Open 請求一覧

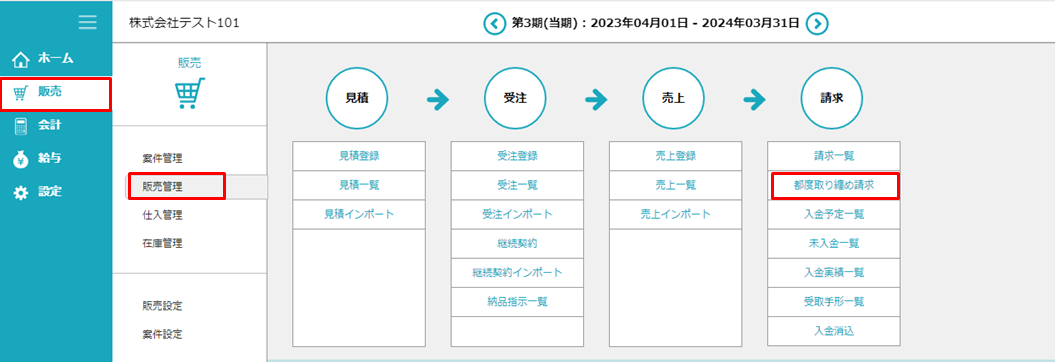834,156
